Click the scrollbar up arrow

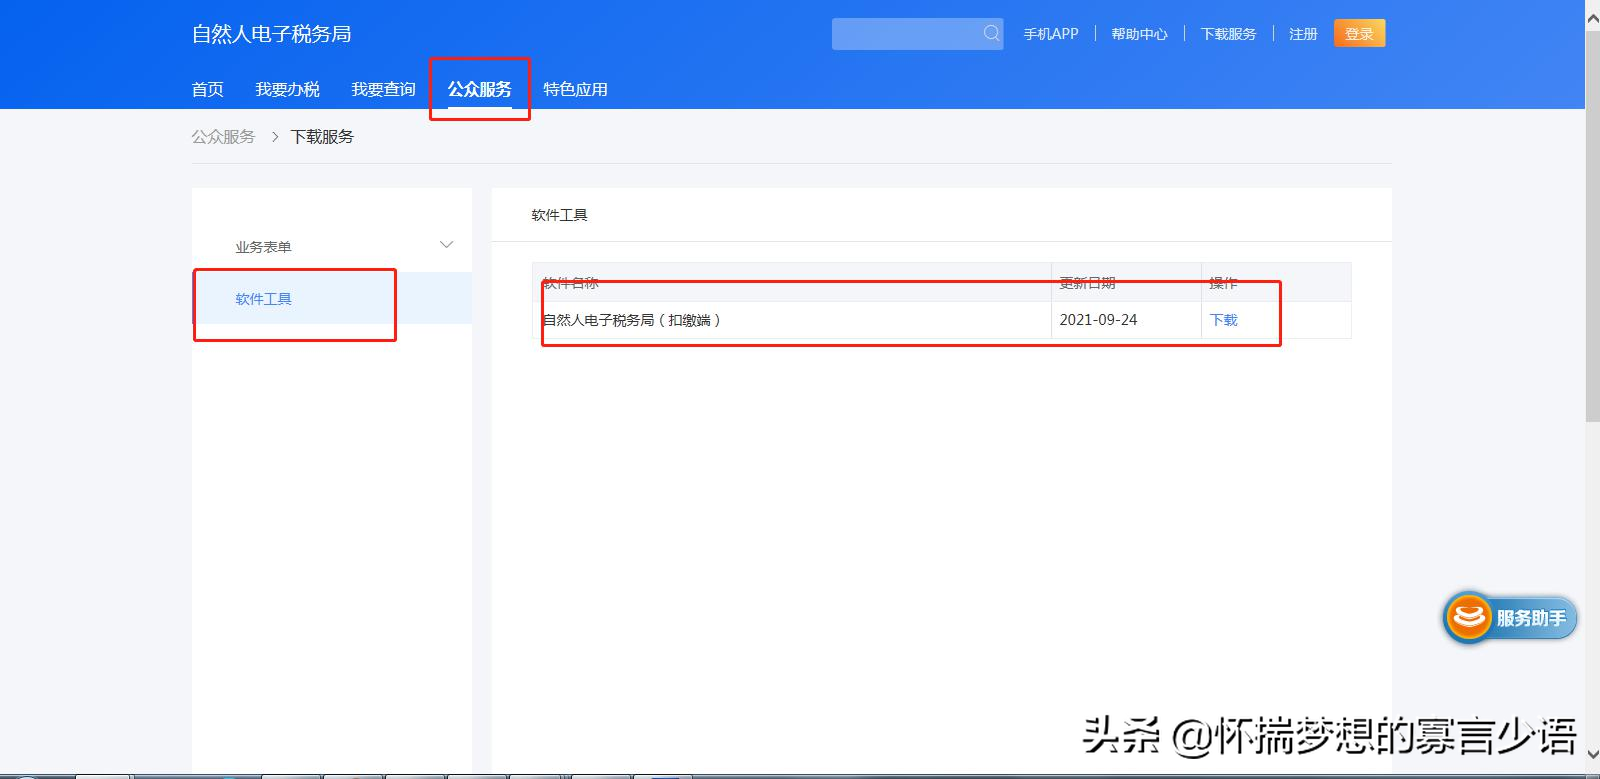[1592, 17]
